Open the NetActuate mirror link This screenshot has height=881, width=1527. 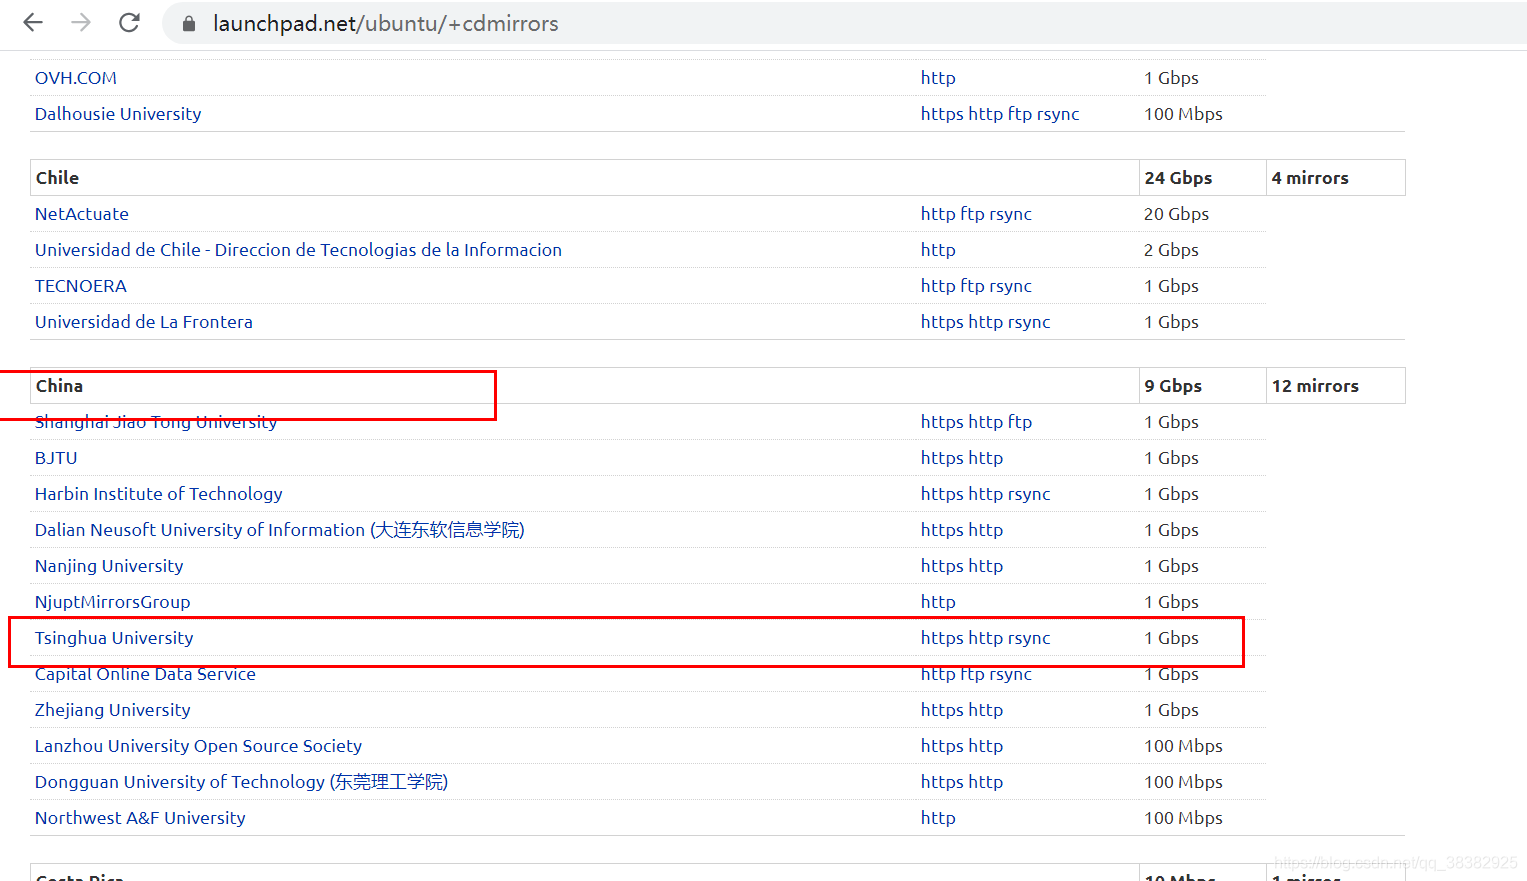click(x=82, y=214)
